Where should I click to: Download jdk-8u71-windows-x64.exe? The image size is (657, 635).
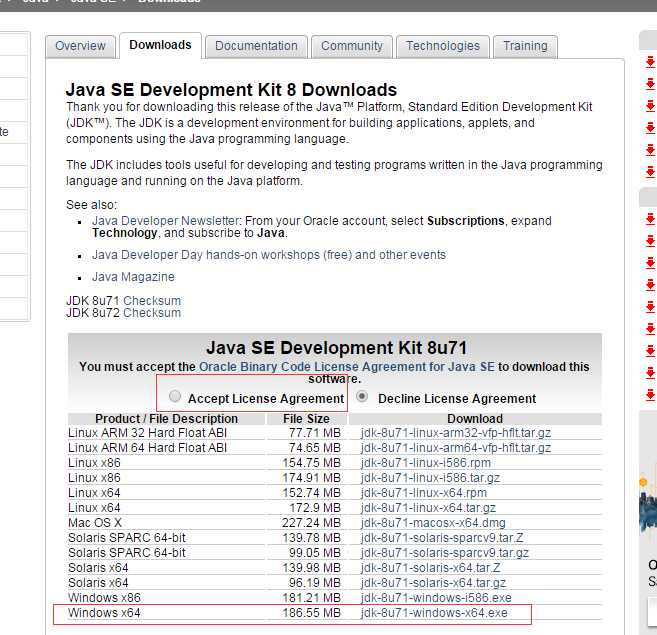click(434, 613)
